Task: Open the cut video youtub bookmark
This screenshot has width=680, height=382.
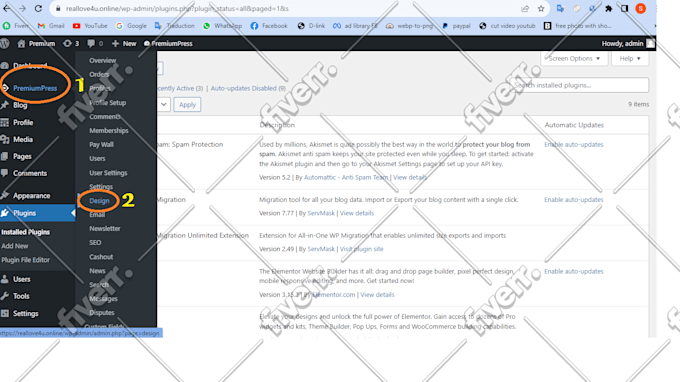Action: click(x=507, y=26)
